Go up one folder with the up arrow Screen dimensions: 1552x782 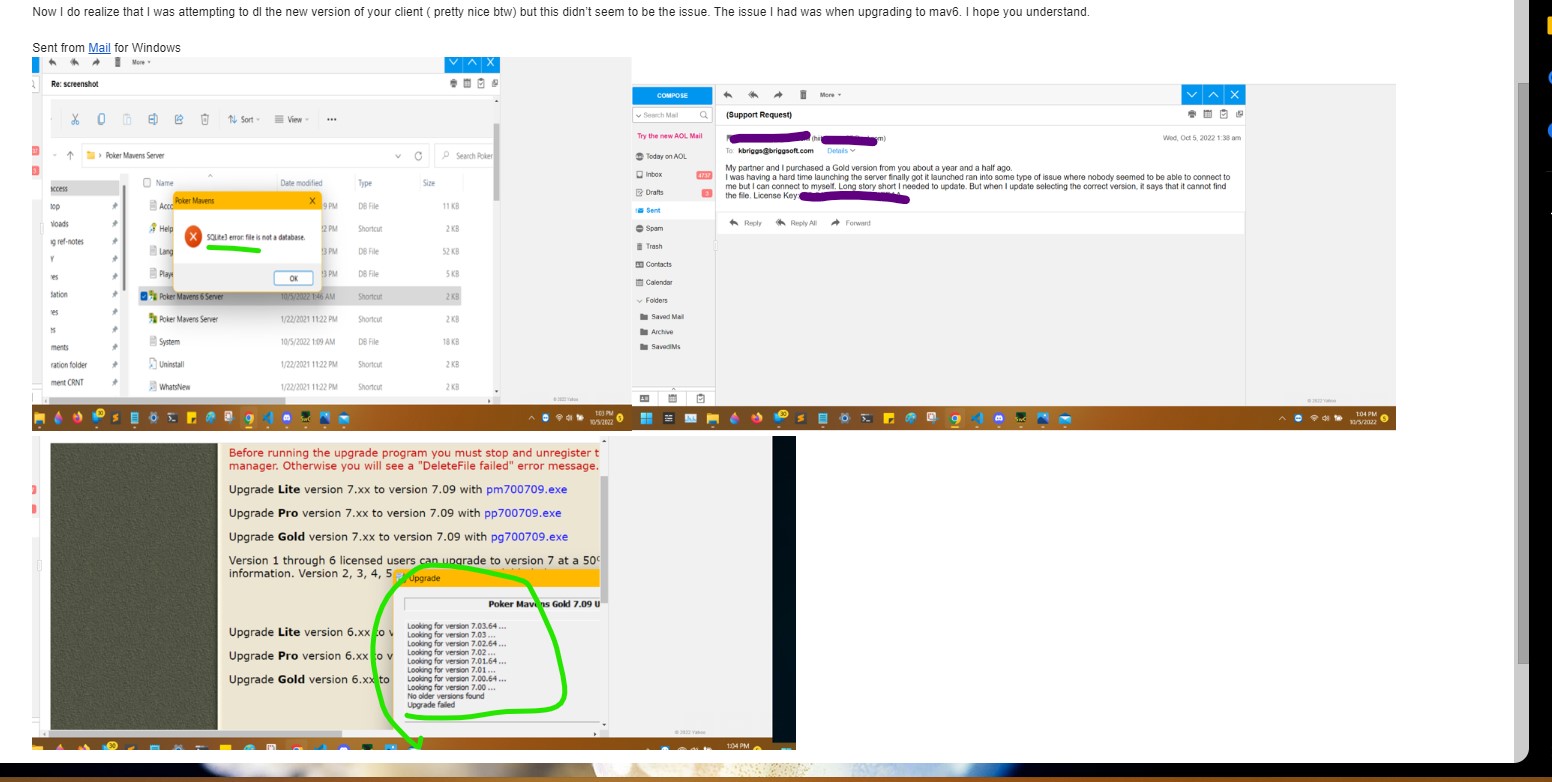(x=69, y=155)
